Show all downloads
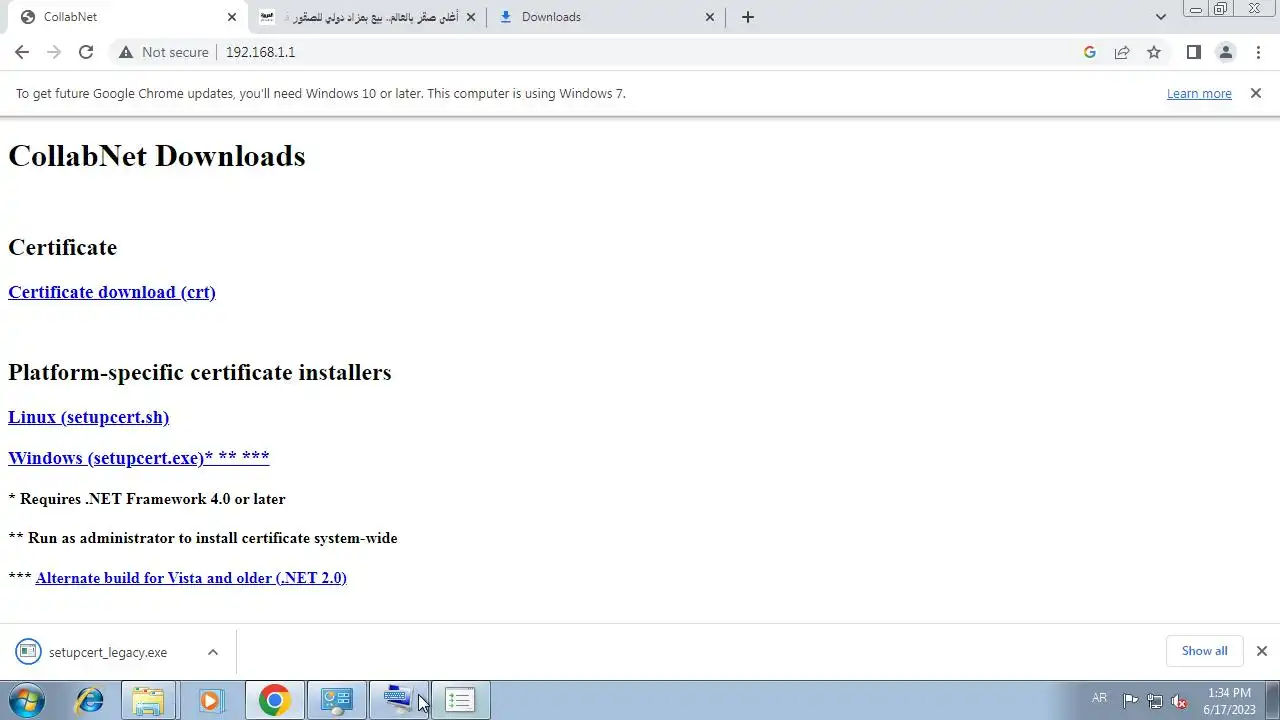The height and width of the screenshot is (720, 1280). [1204, 651]
